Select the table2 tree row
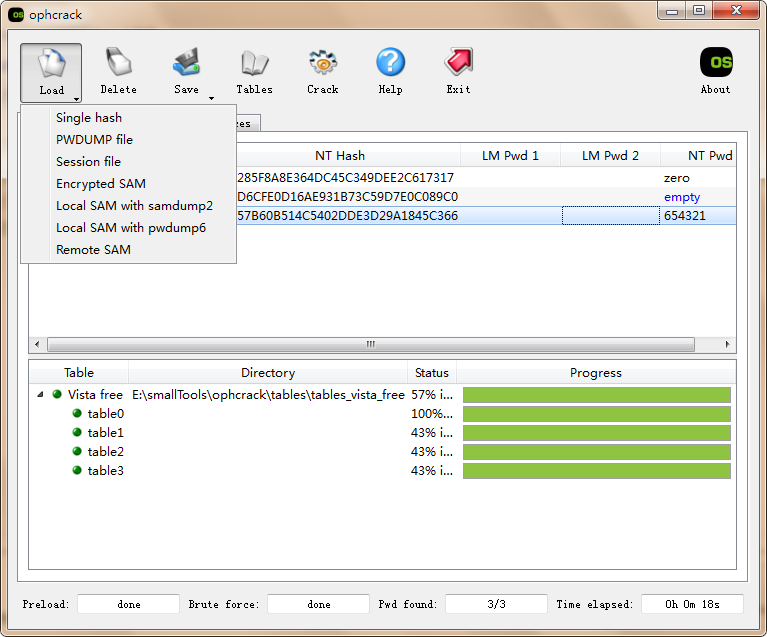 click(x=382, y=452)
